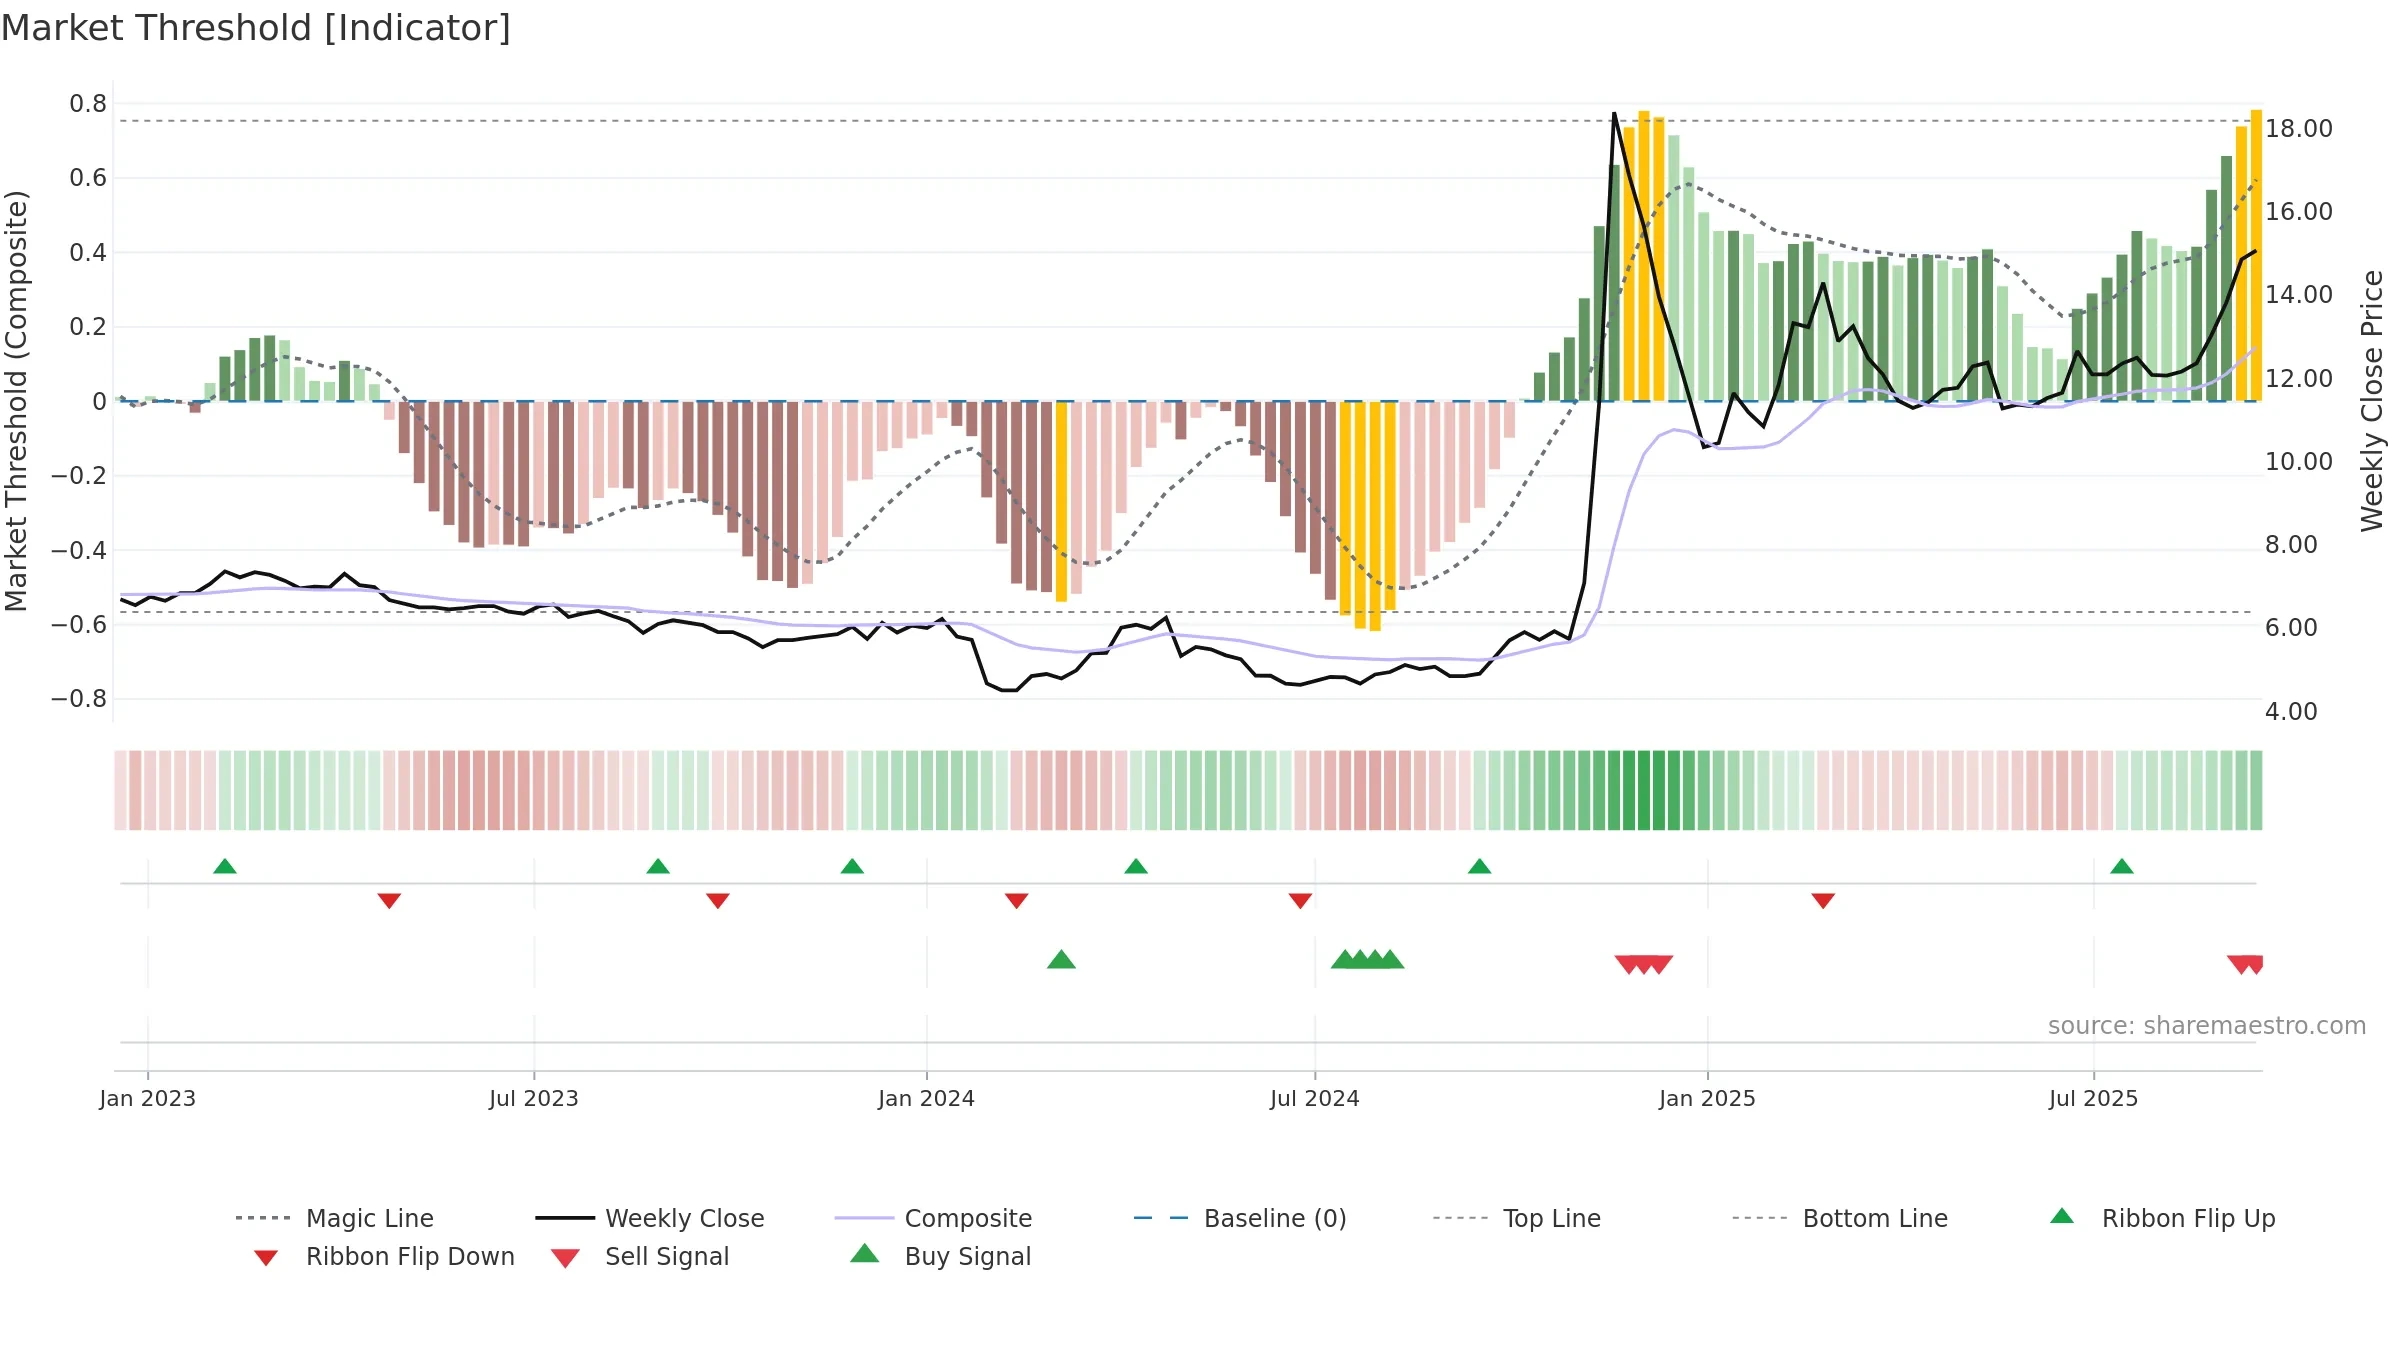Toggle the Composite legend entry
This screenshot has width=2400, height=1350.
click(933, 1218)
